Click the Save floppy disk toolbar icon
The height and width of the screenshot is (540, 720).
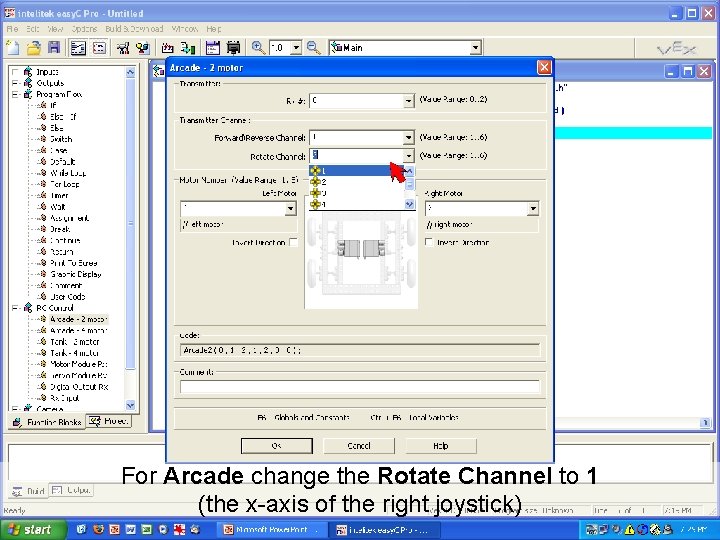point(54,47)
